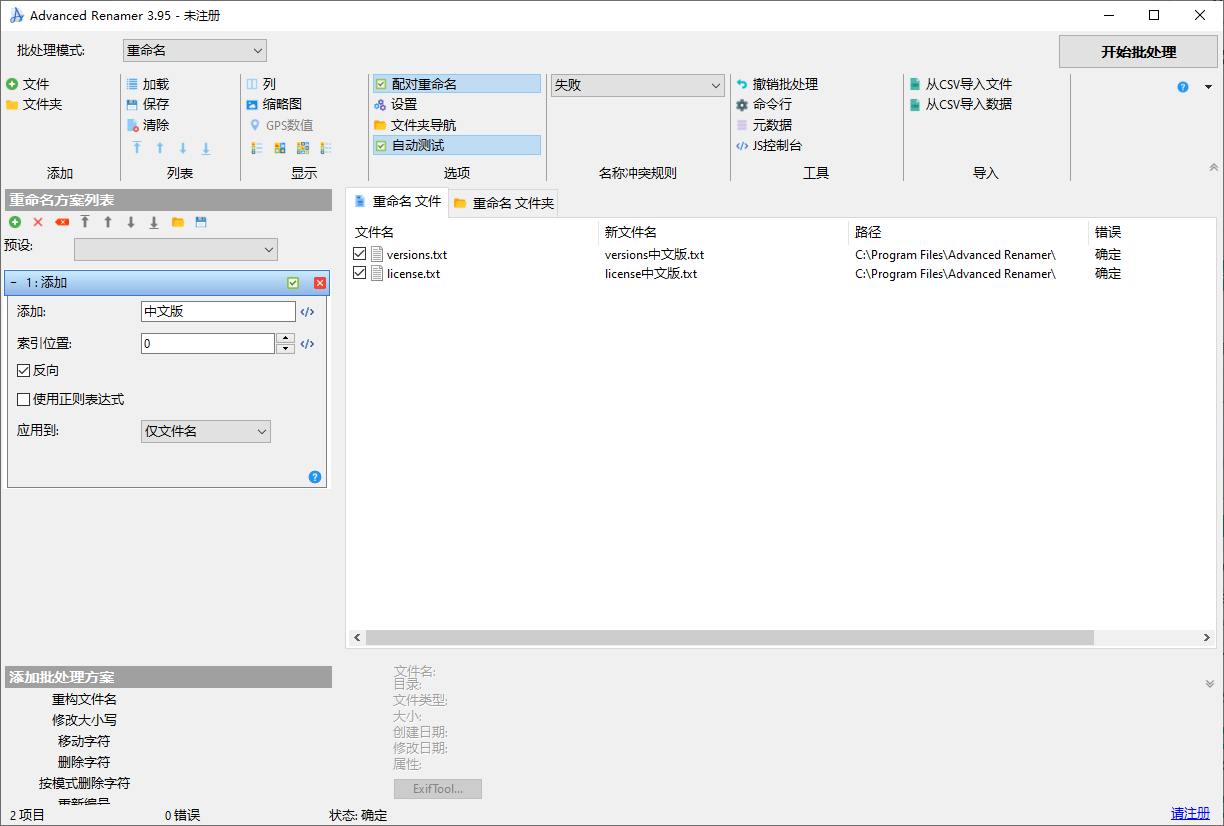Add a folder via 文件夹
The height and width of the screenshot is (826, 1224).
click(x=34, y=104)
